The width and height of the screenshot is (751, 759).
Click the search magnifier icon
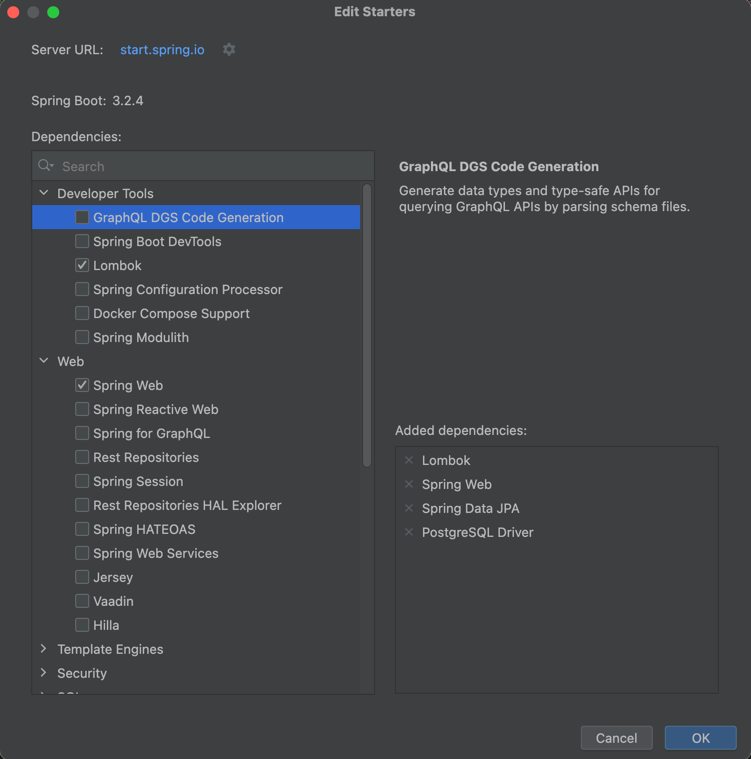tap(46, 166)
